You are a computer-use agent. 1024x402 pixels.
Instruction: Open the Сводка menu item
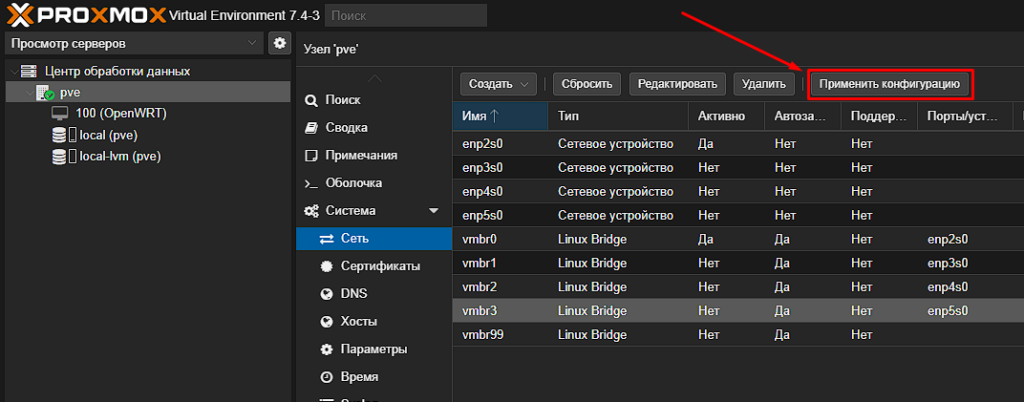click(x=374, y=128)
